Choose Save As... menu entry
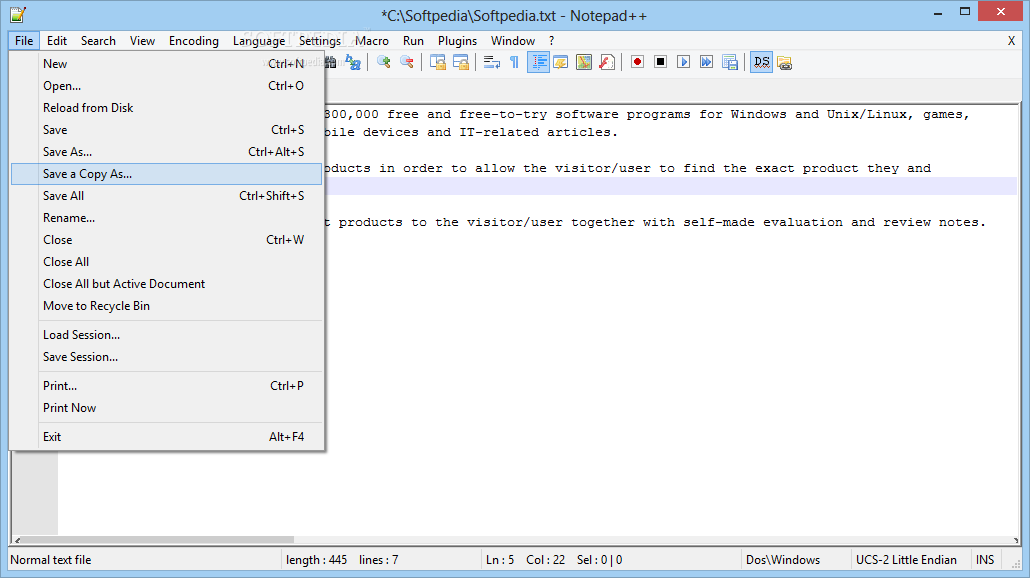This screenshot has width=1030, height=578. [x=167, y=152]
